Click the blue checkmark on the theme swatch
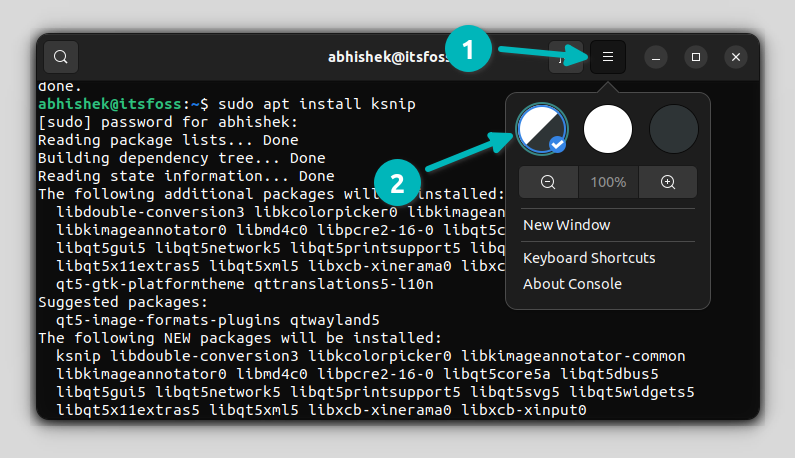 click(x=558, y=145)
